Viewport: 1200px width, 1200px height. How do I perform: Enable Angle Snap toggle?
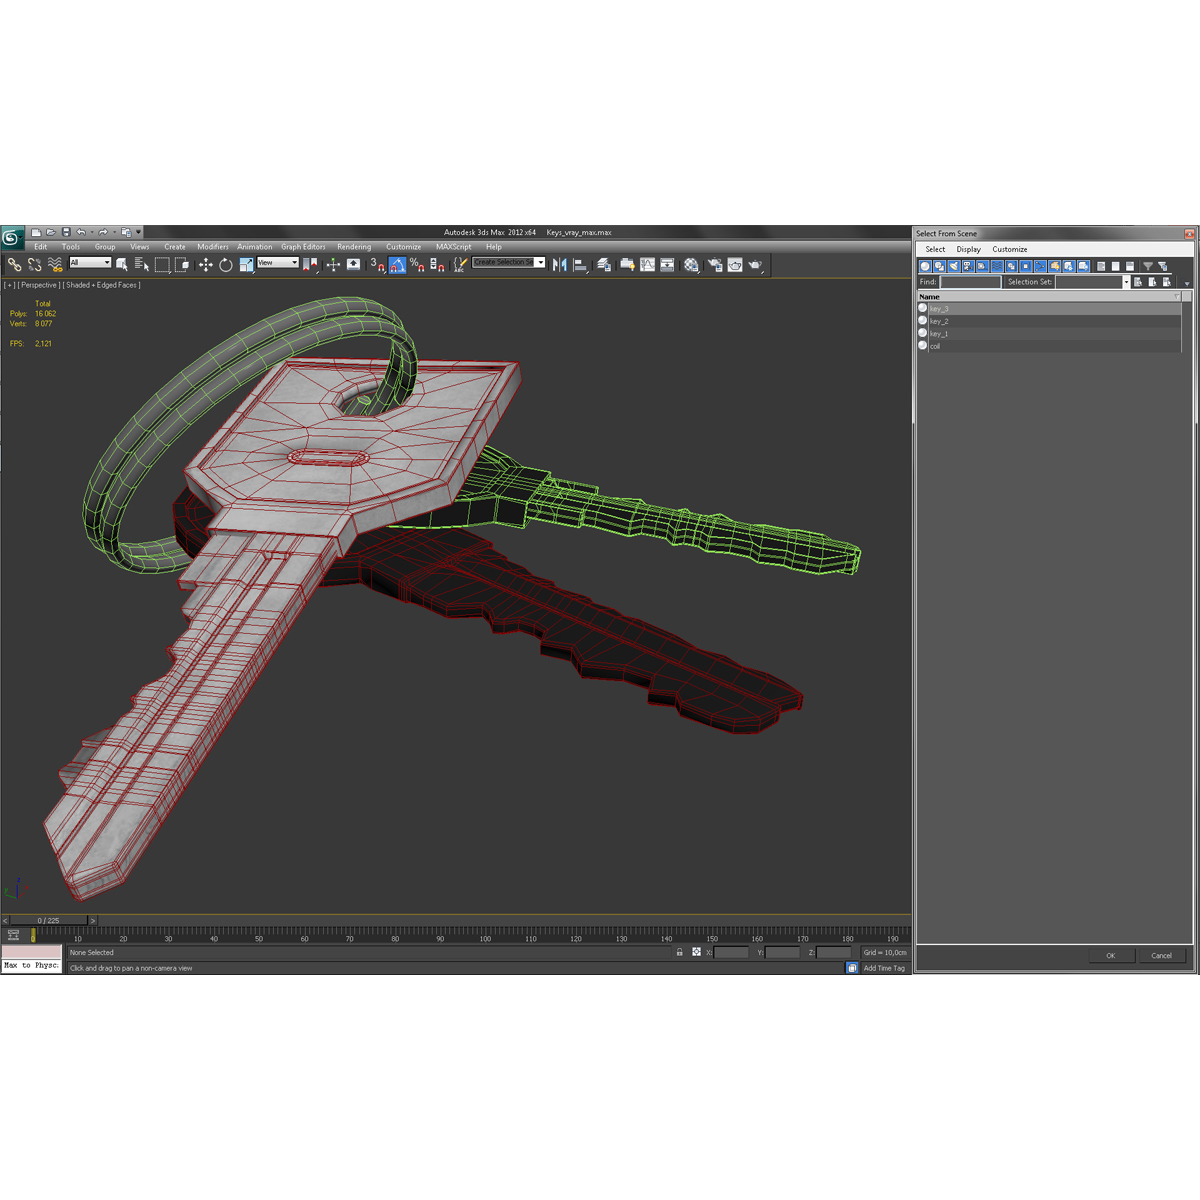(x=398, y=264)
